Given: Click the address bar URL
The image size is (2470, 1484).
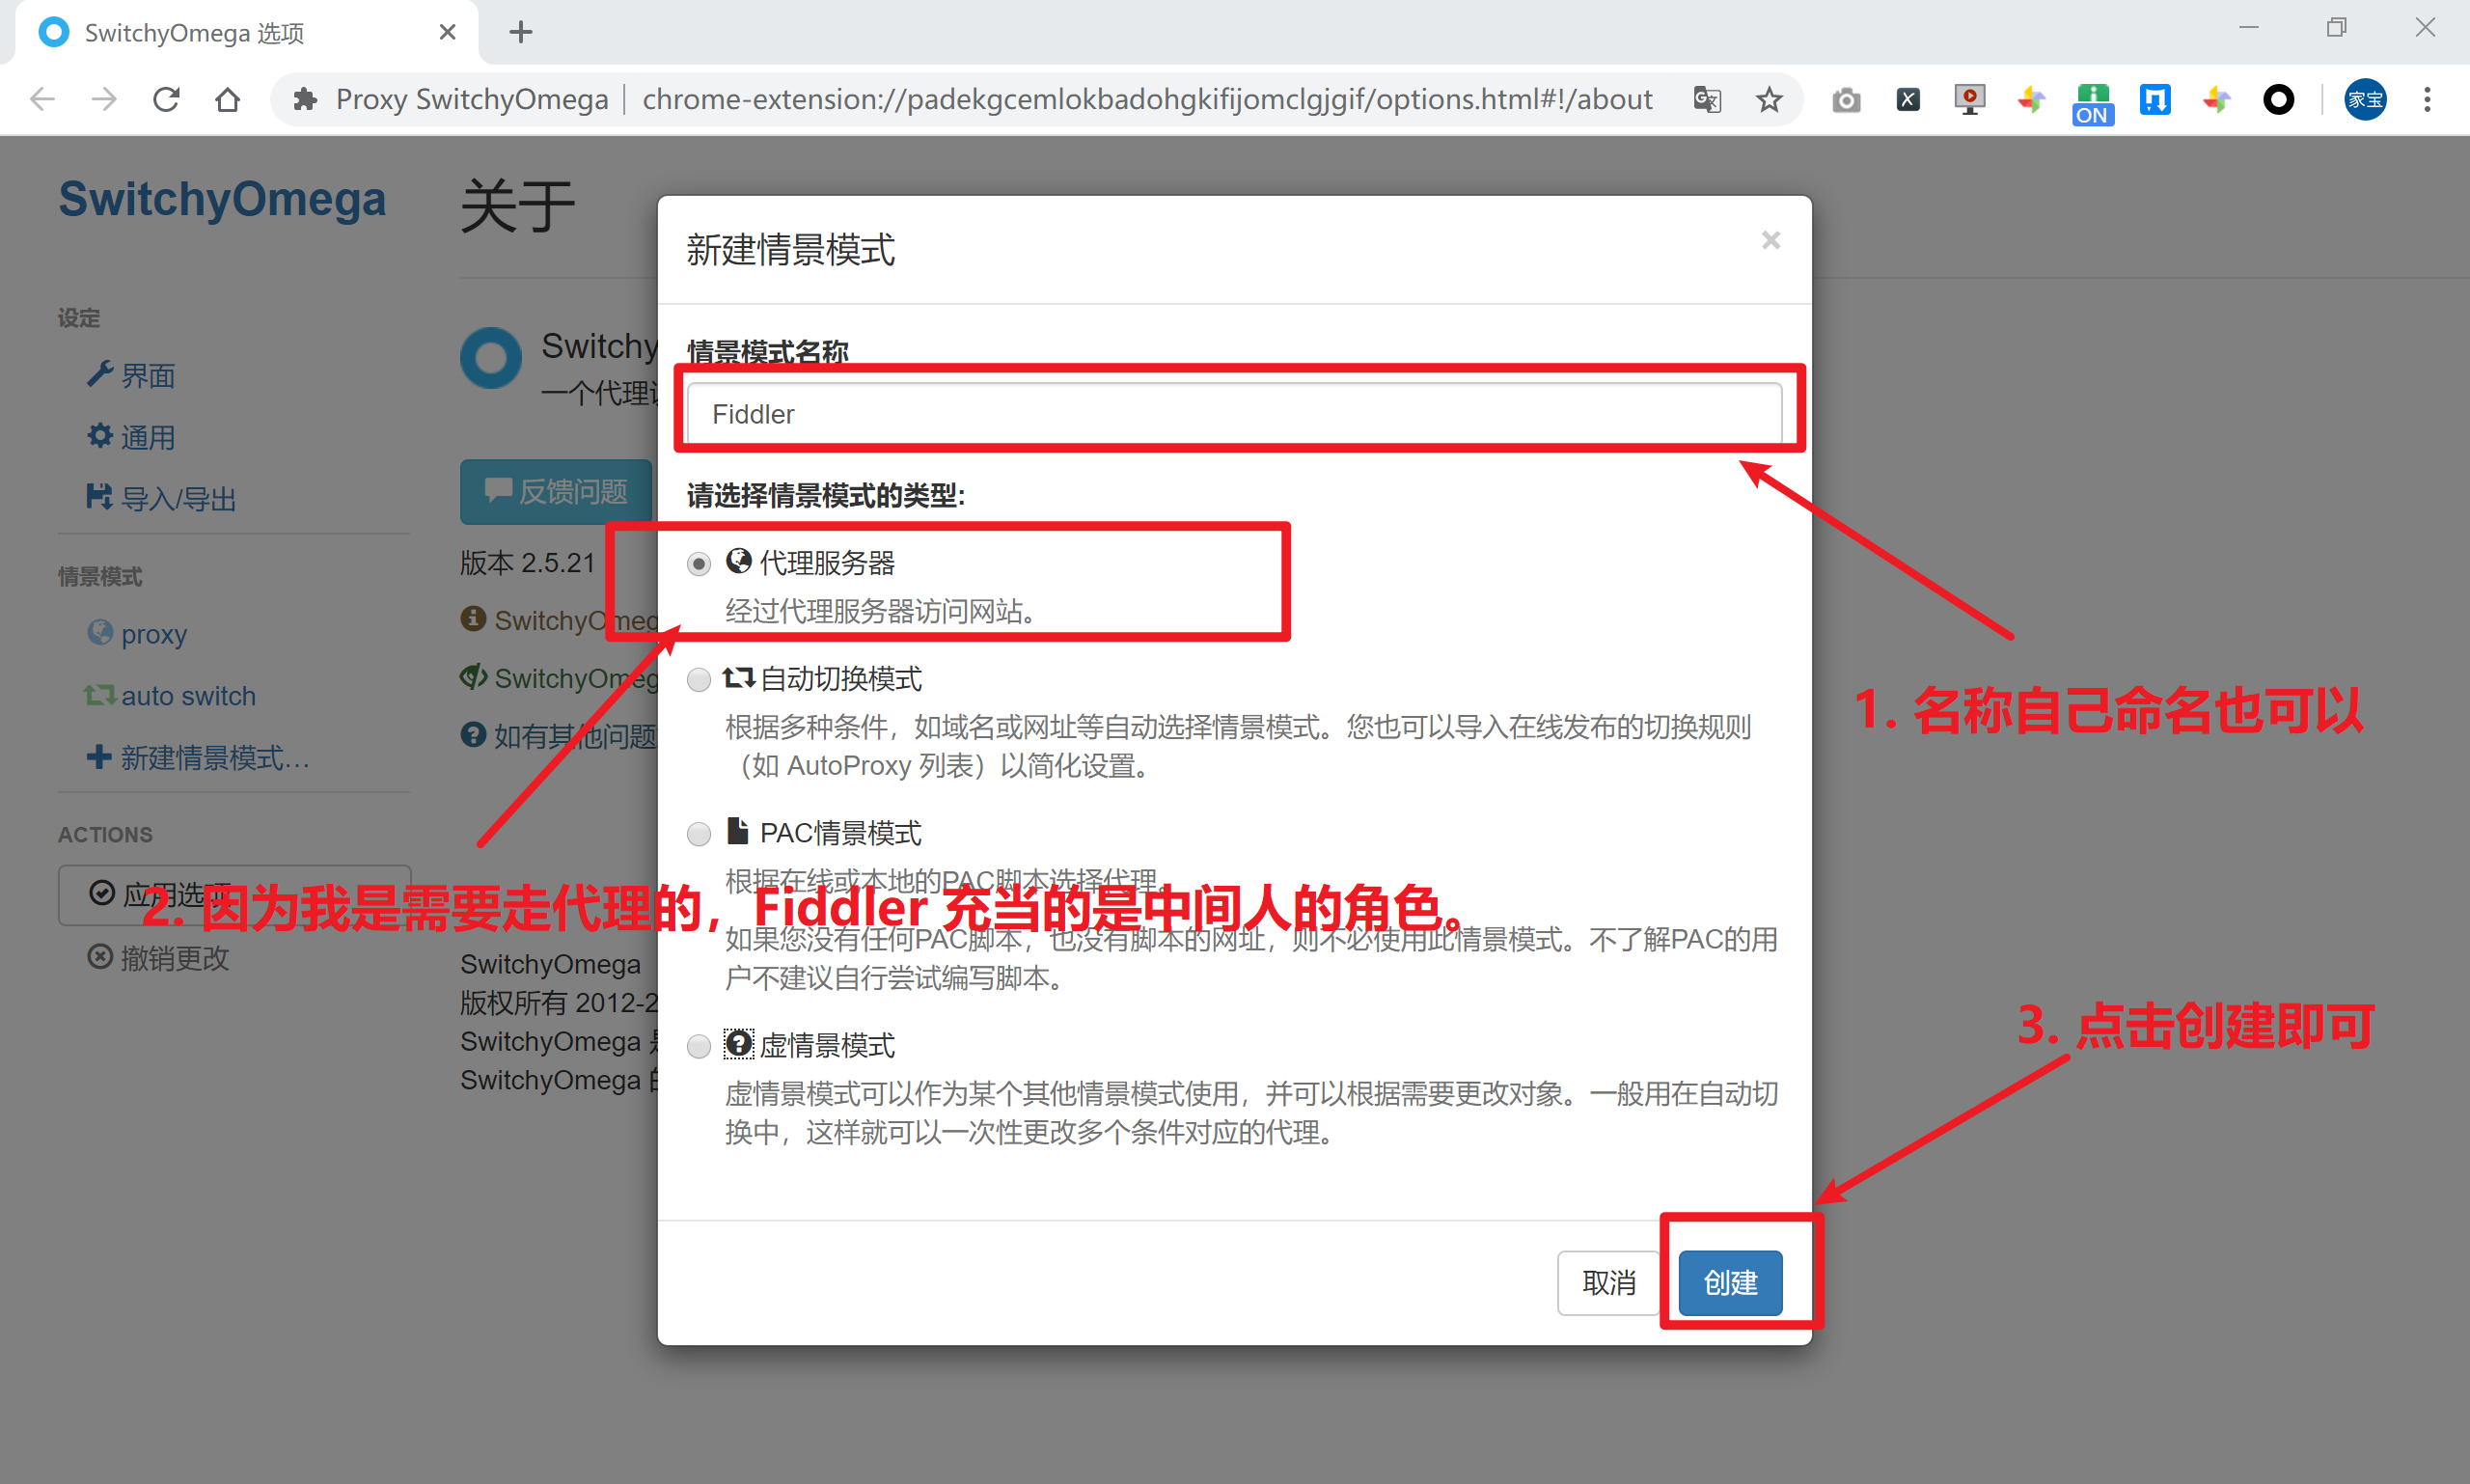Looking at the screenshot, I should [1146, 99].
